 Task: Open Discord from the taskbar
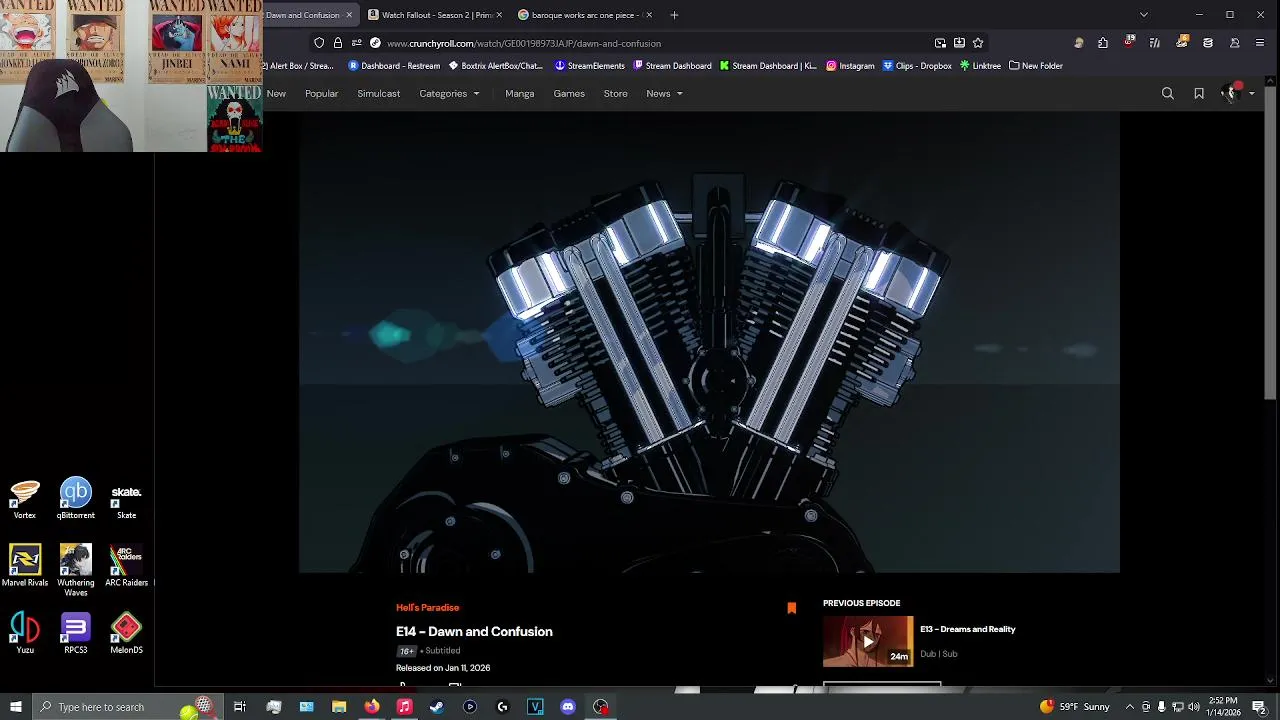[568, 707]
